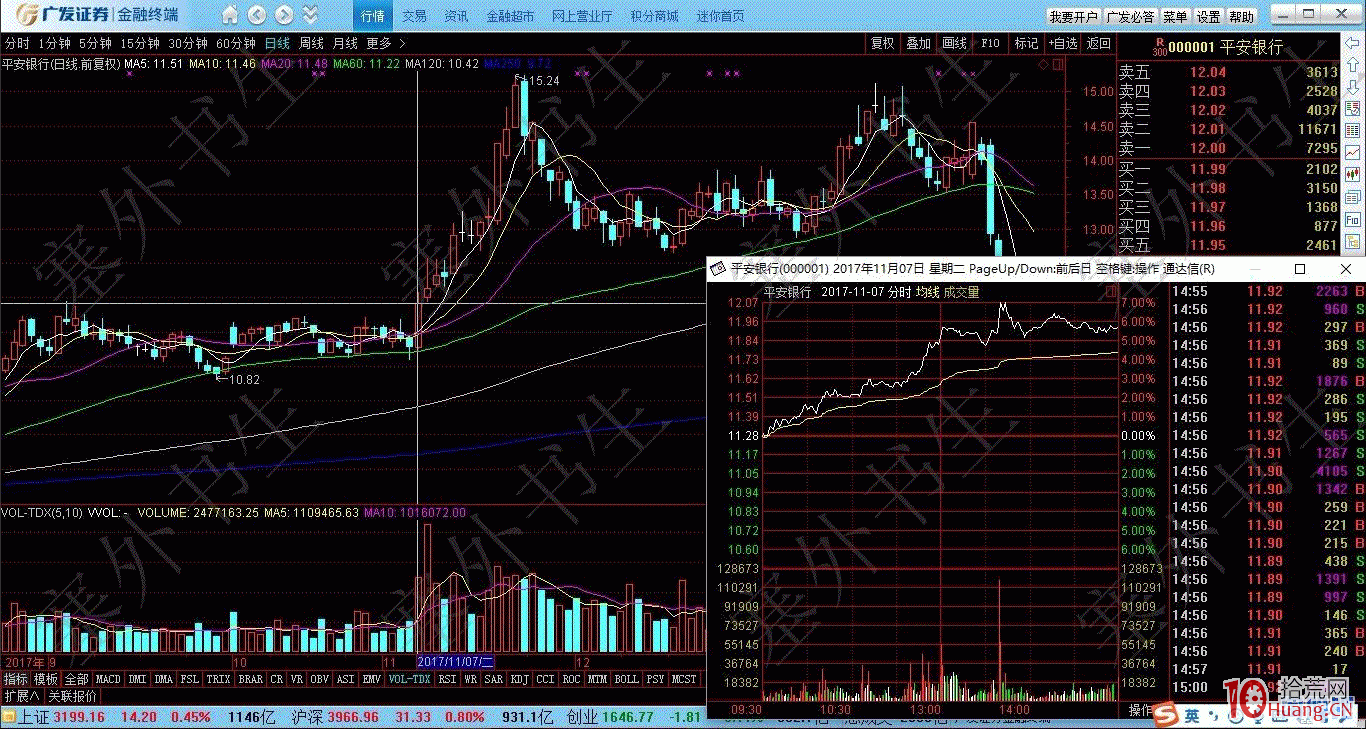Open the 菜单 menu

[1175, 17]
